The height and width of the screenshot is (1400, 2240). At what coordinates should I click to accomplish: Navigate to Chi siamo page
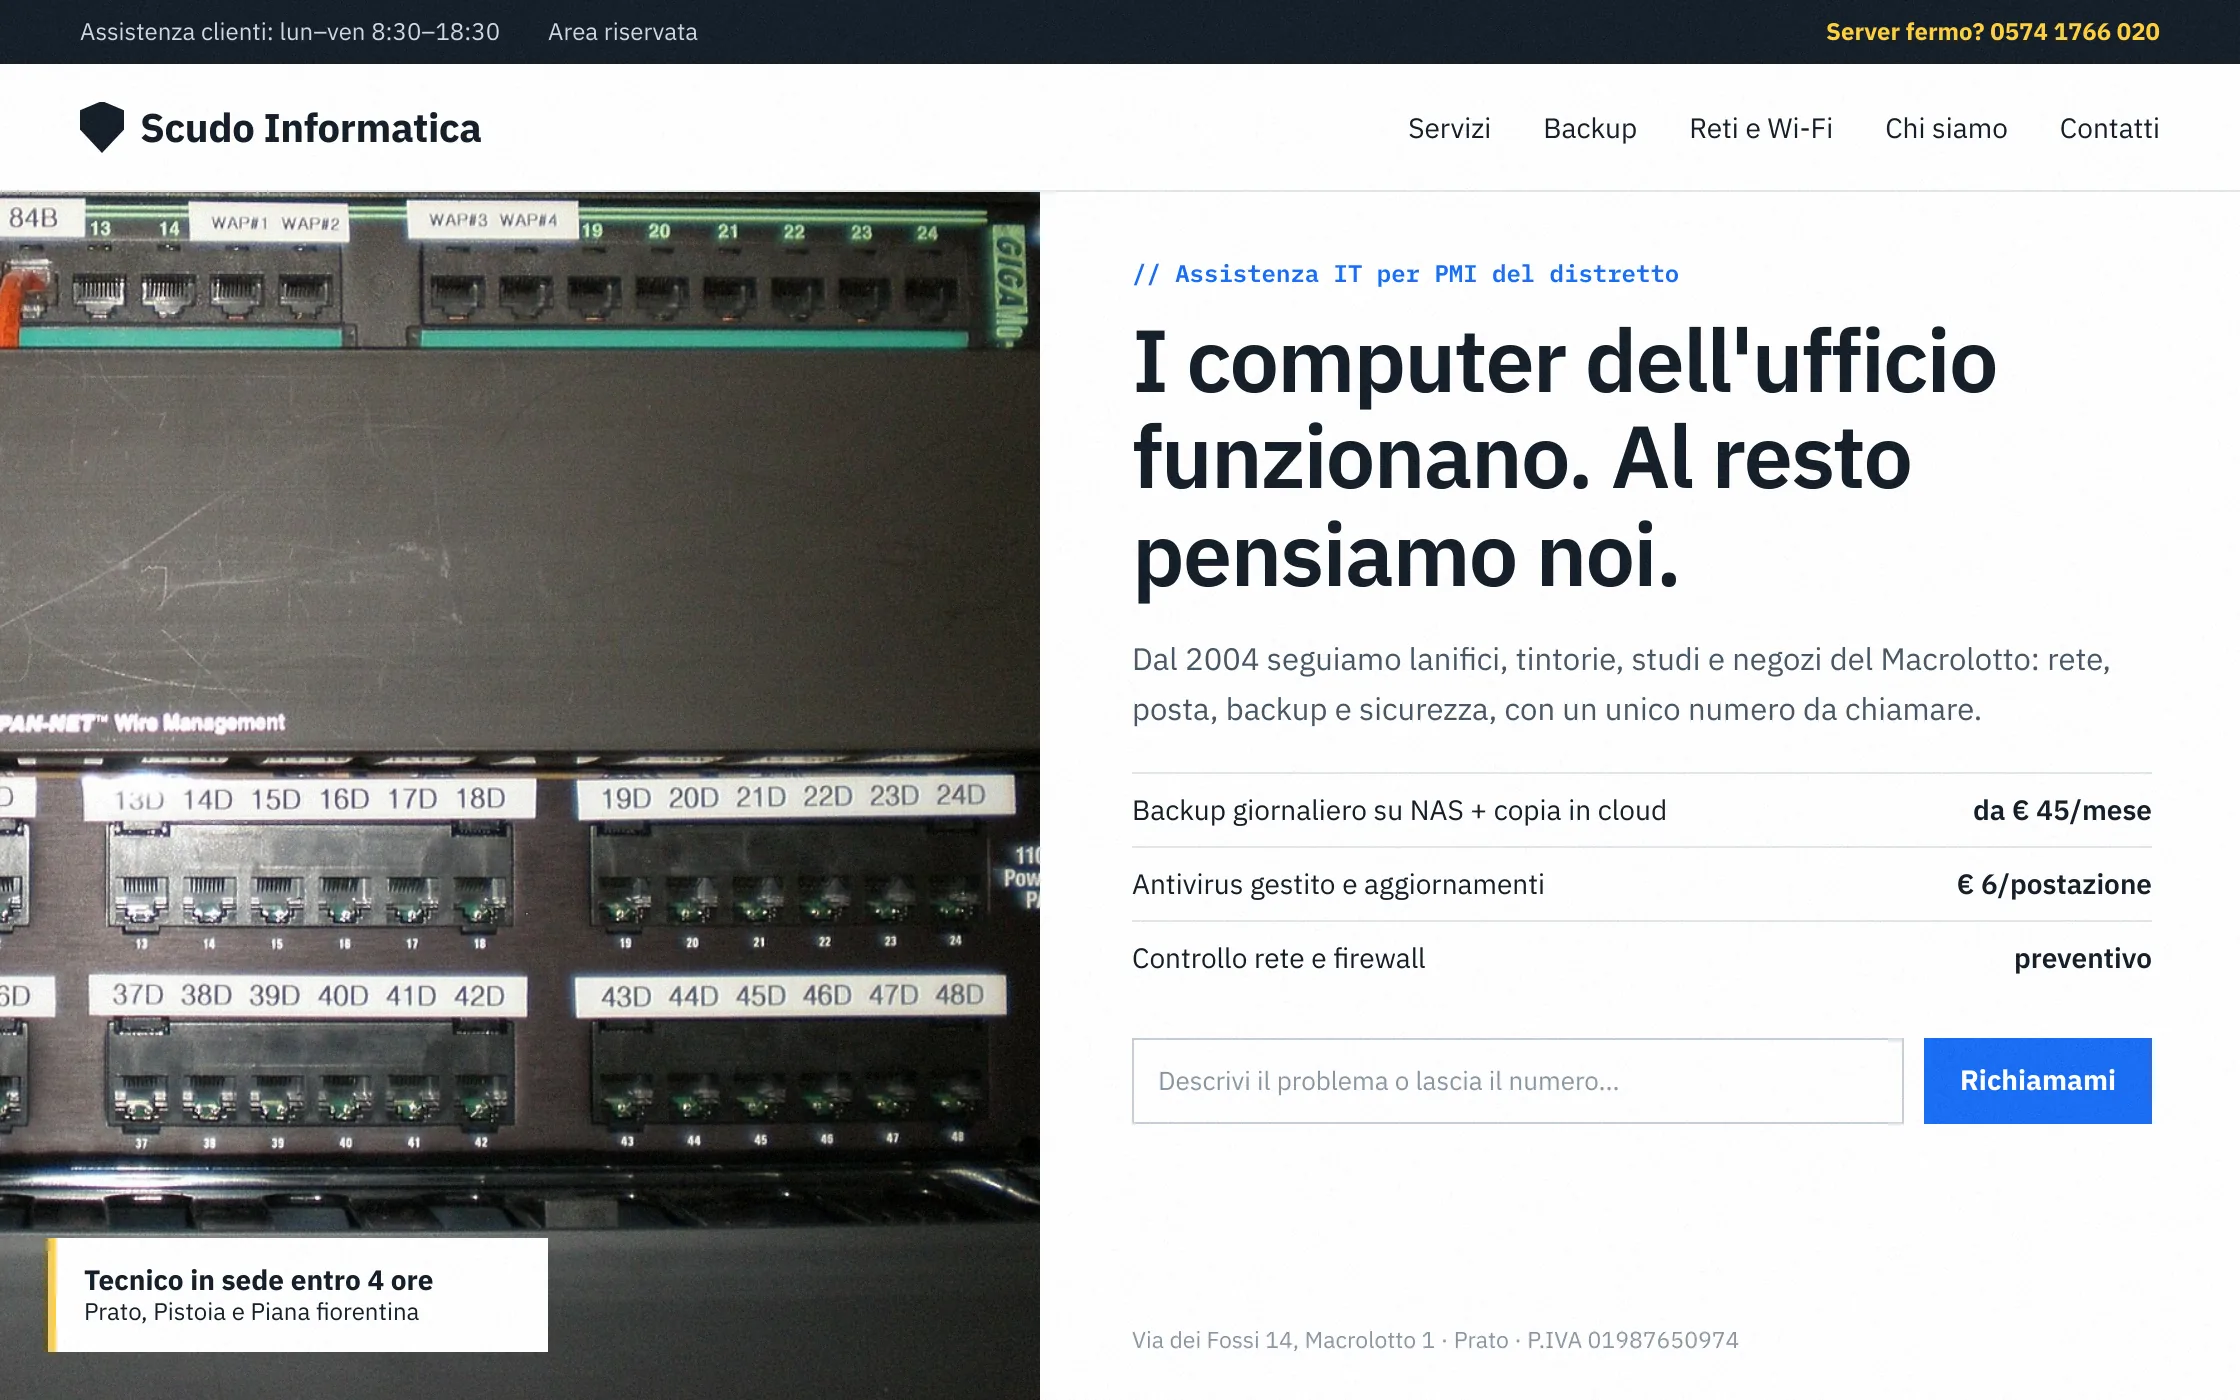1946,128
